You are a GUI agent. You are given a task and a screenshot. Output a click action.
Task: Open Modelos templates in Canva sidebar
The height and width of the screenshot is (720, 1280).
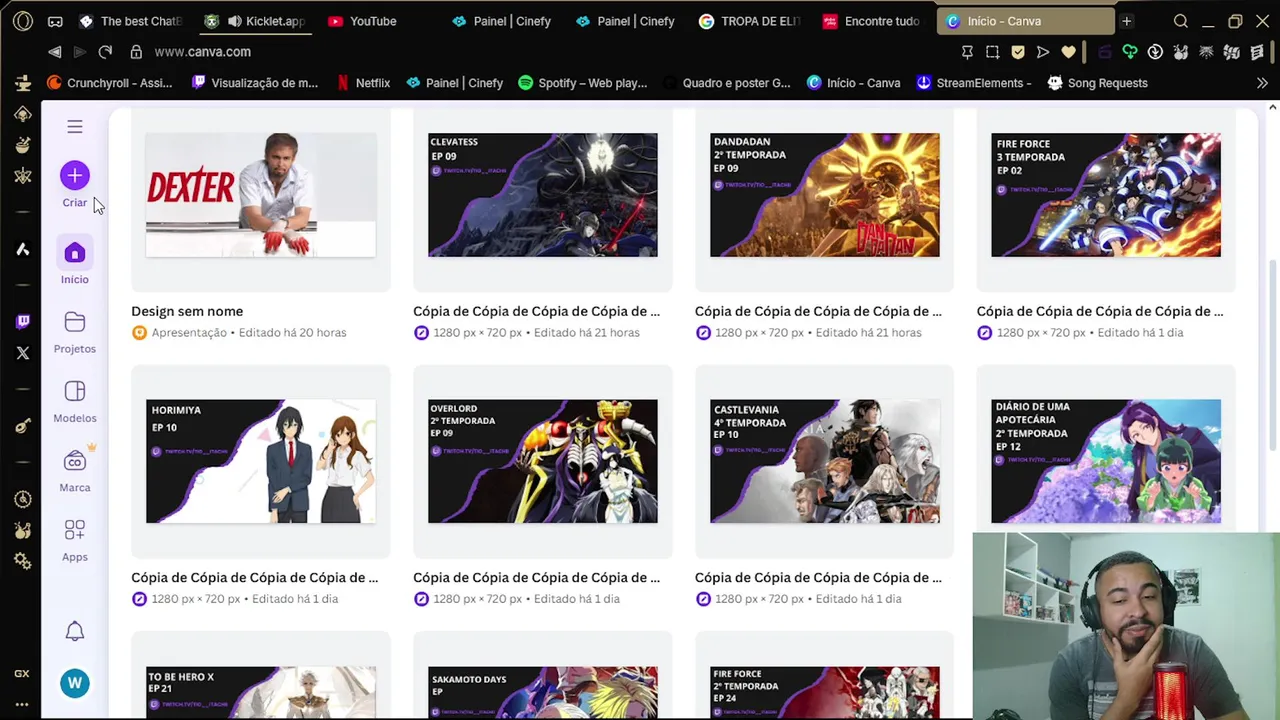[75, 401]
